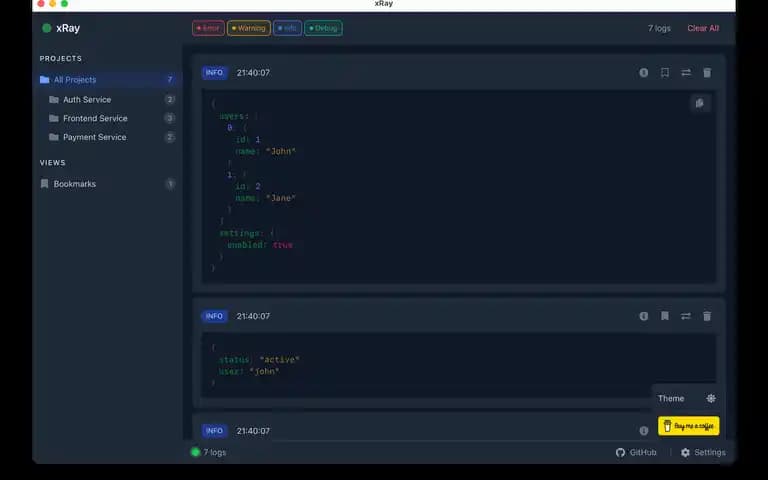This screenshot has height=480, width=768.
Task: Click the green xRay logo dot
Action: (x=47, y=28)
